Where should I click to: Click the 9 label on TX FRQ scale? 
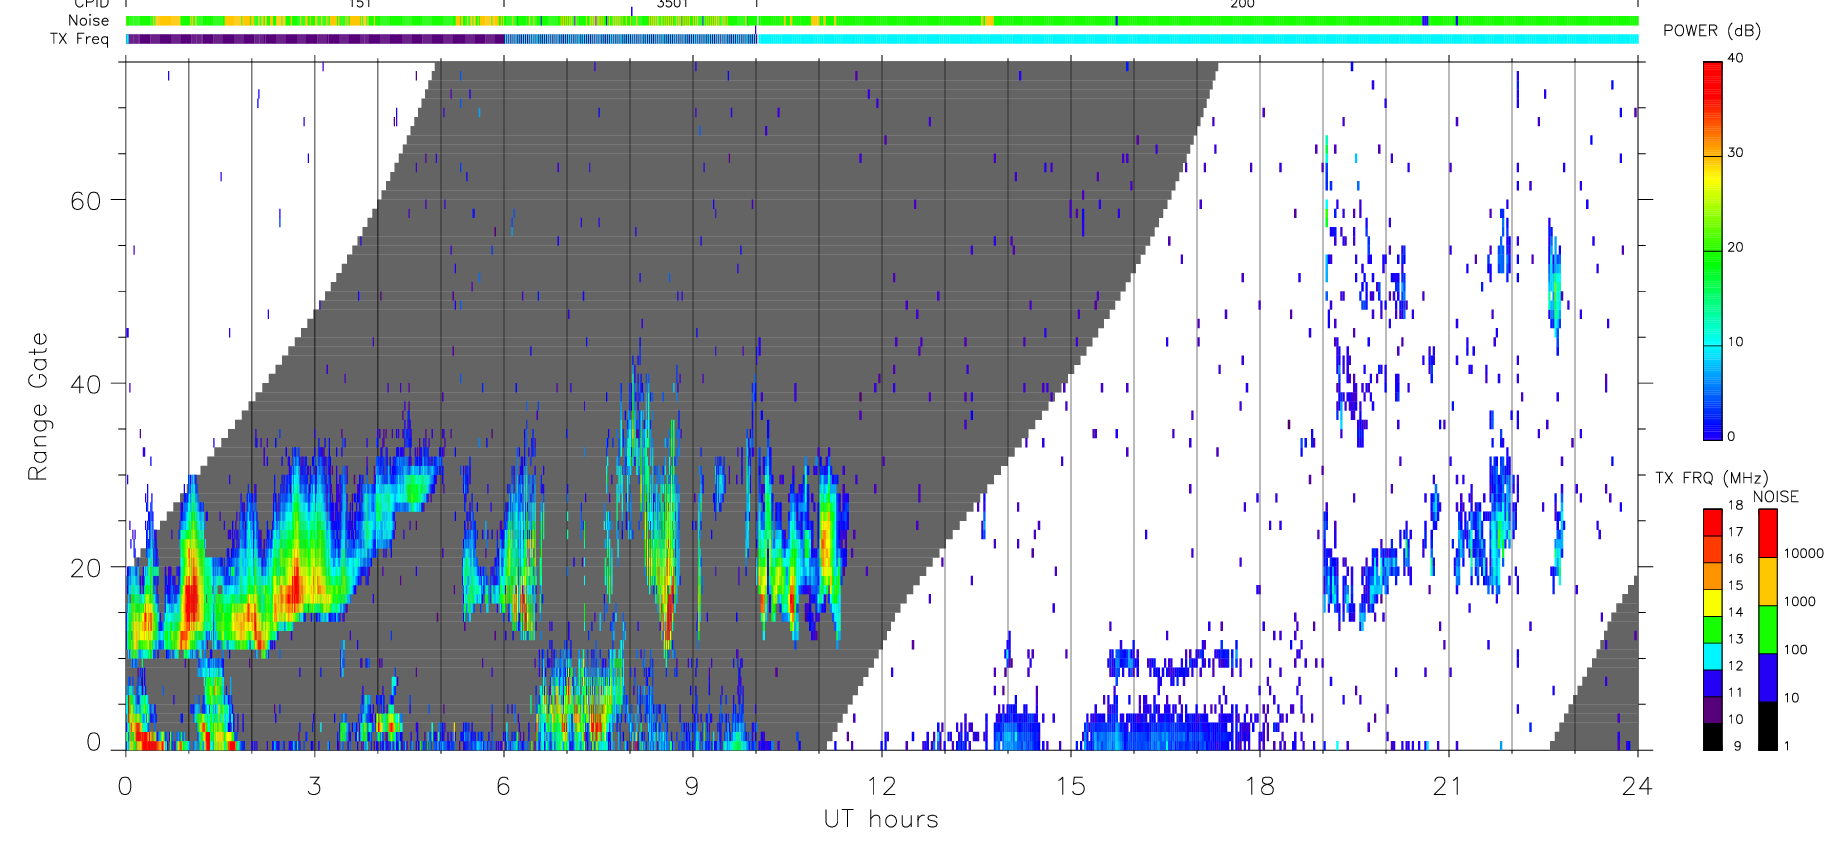[x=1737, y=746]
